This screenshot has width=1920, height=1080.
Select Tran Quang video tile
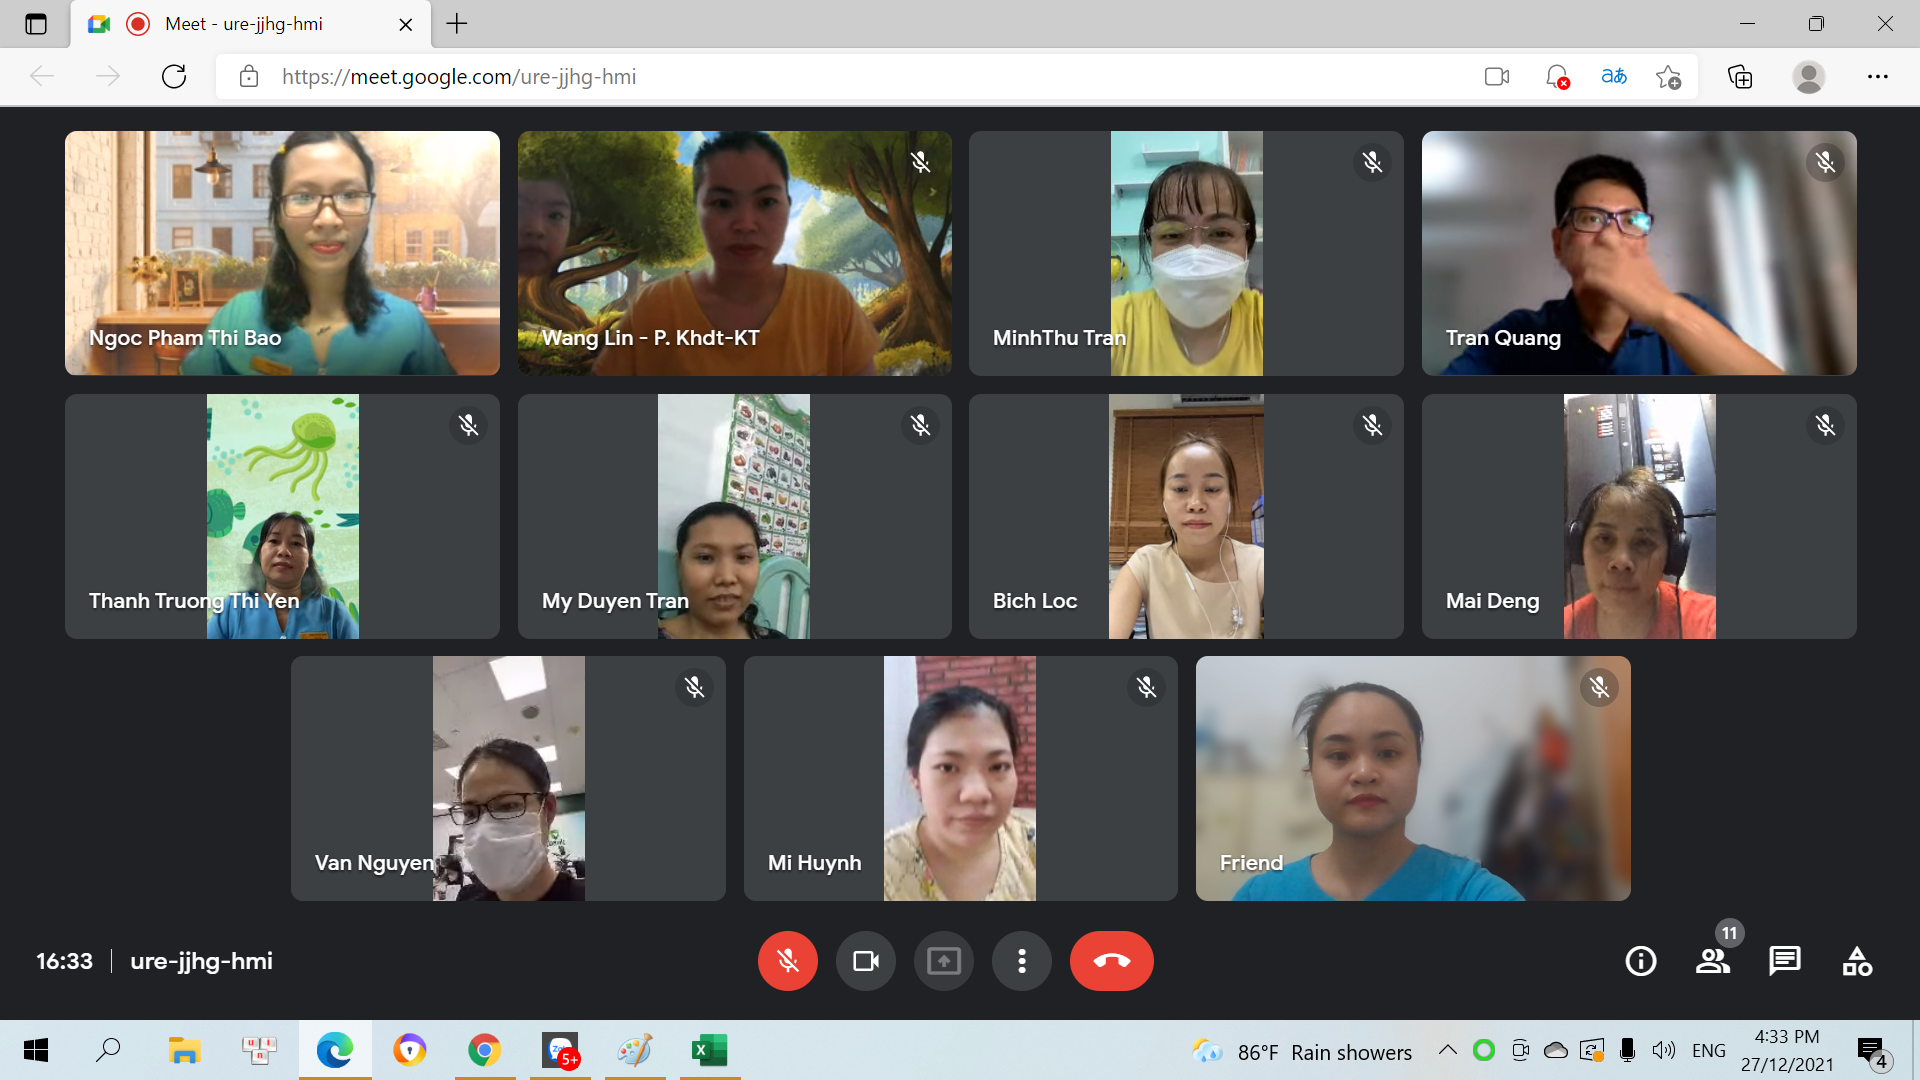[1638, 253]
